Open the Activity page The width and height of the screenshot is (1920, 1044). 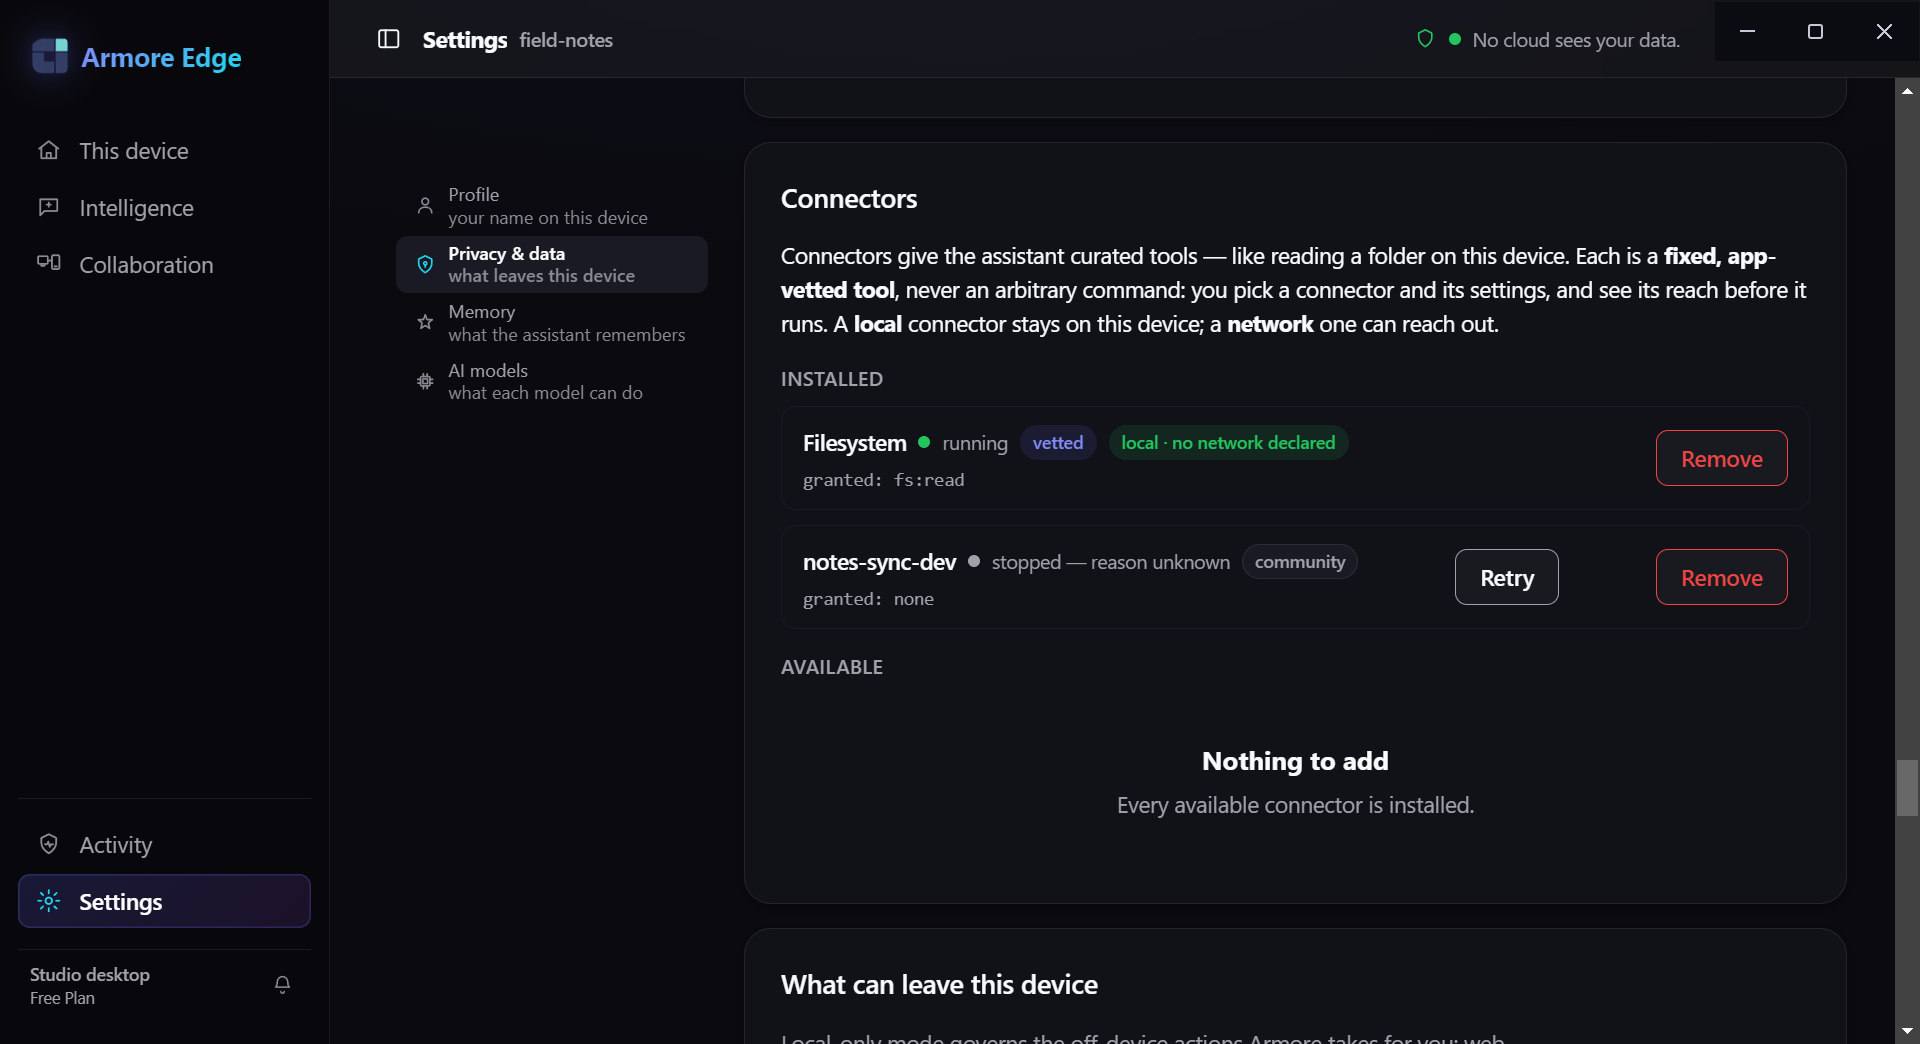[164, 844]
